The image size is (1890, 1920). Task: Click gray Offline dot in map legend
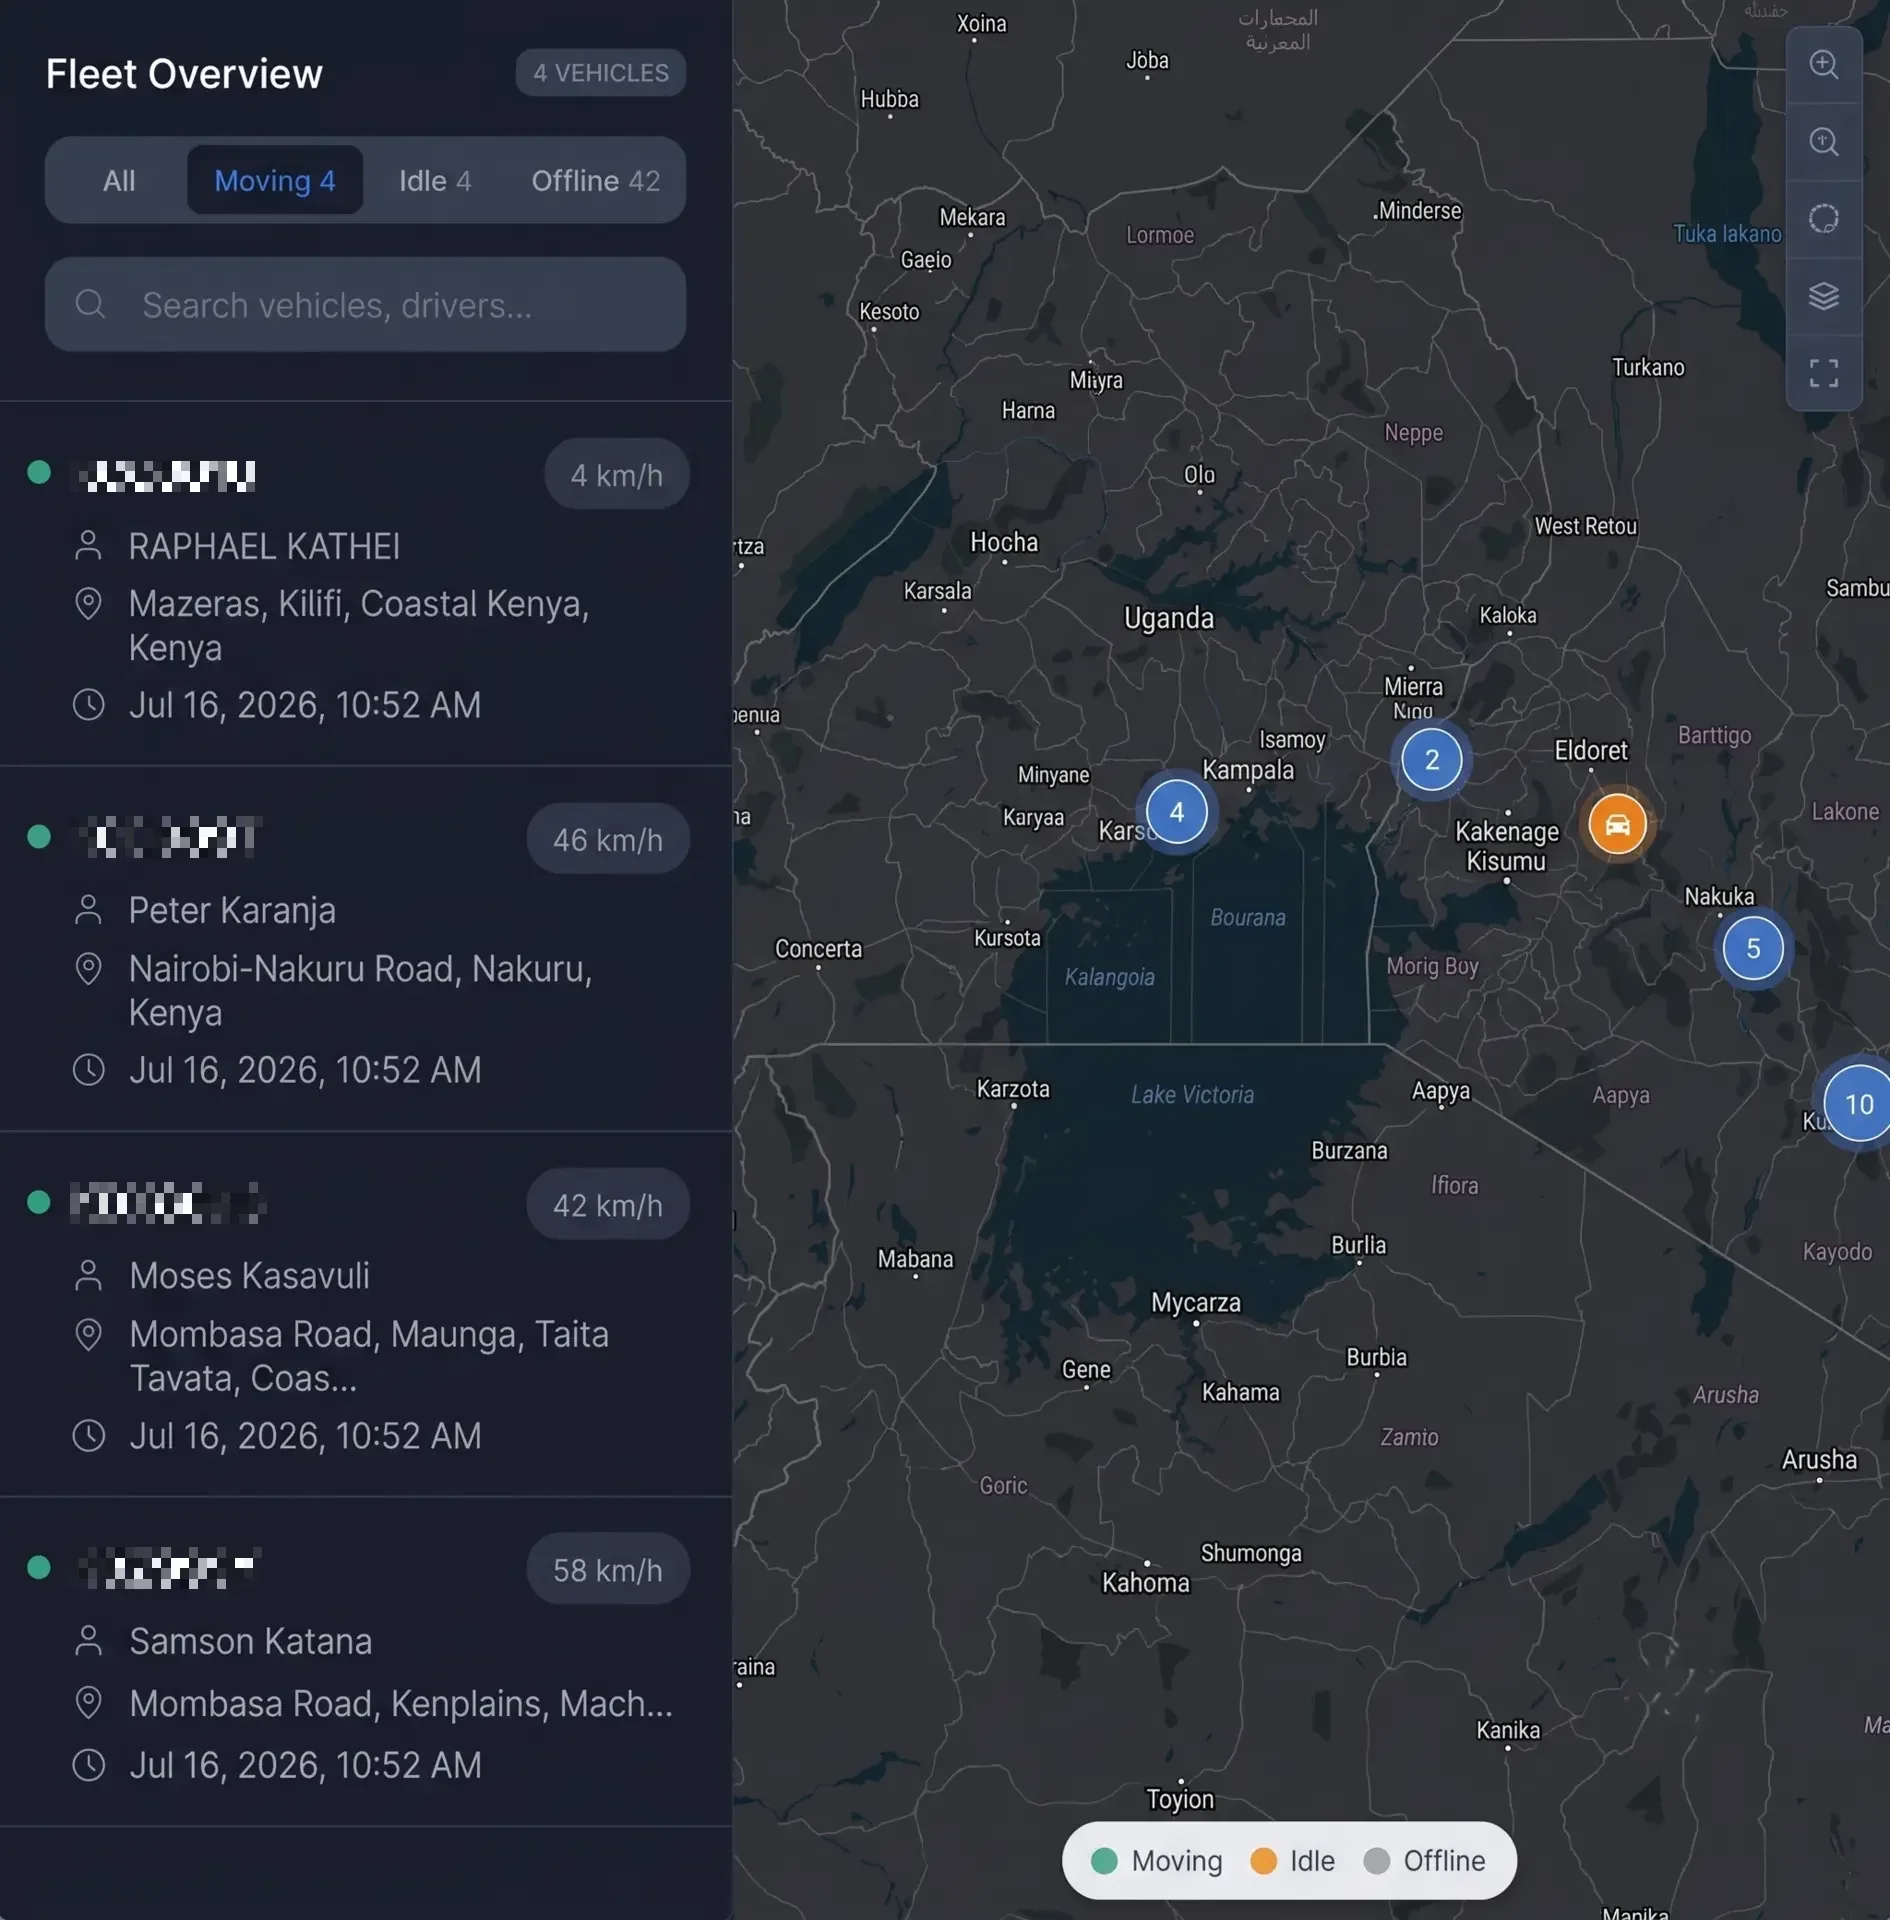[1376, 1861]
